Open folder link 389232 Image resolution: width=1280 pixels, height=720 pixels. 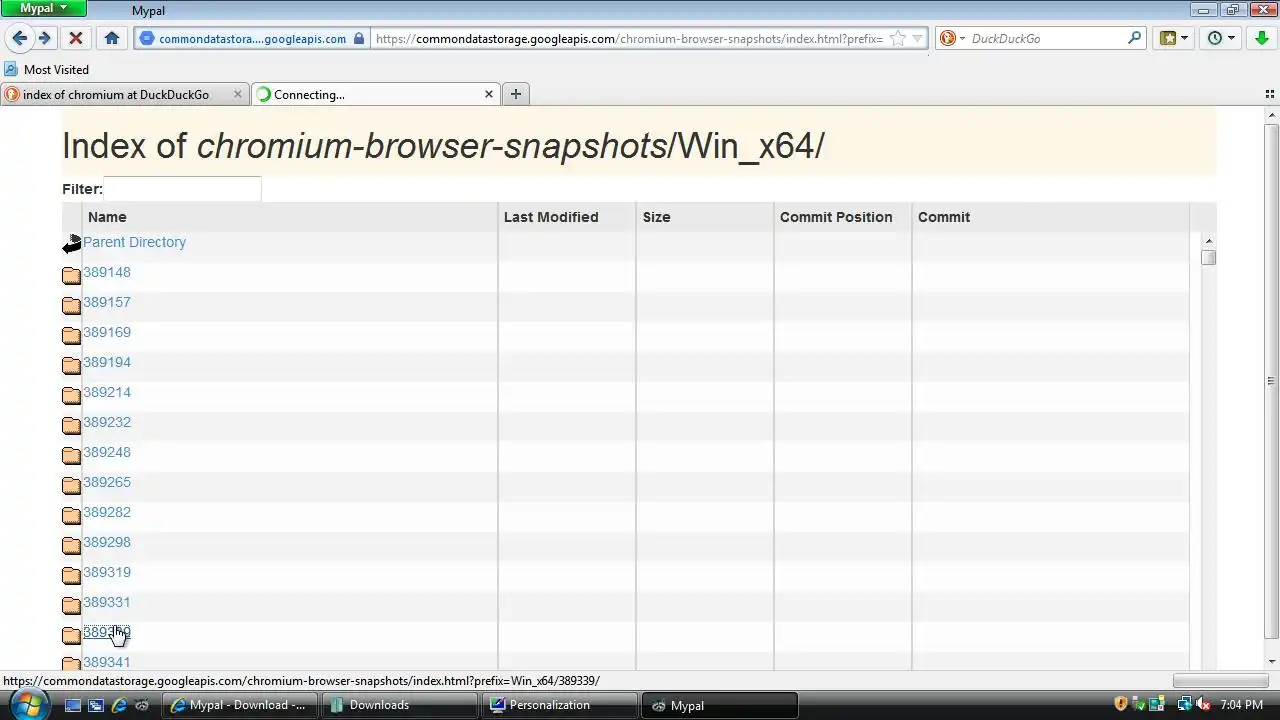(x=107, y=422)
